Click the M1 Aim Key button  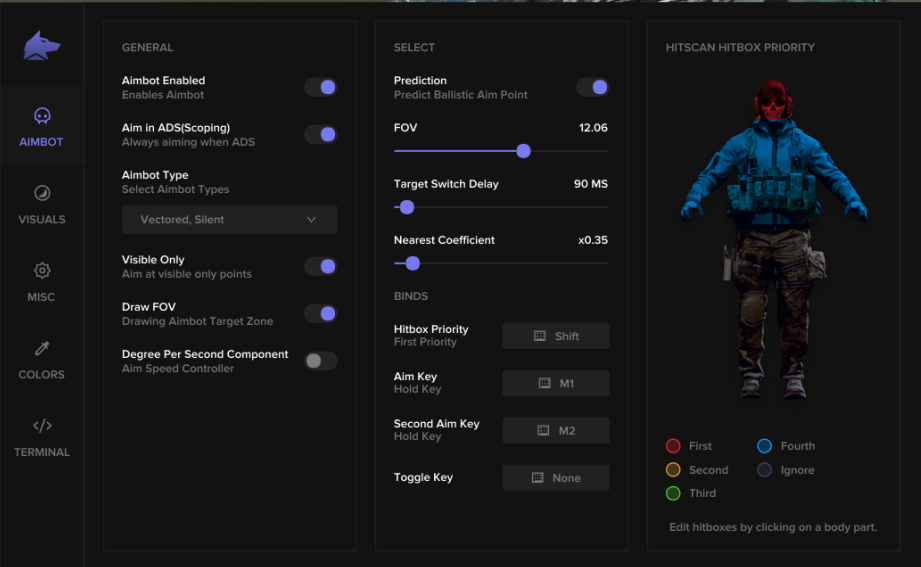(x=556, y=383)
